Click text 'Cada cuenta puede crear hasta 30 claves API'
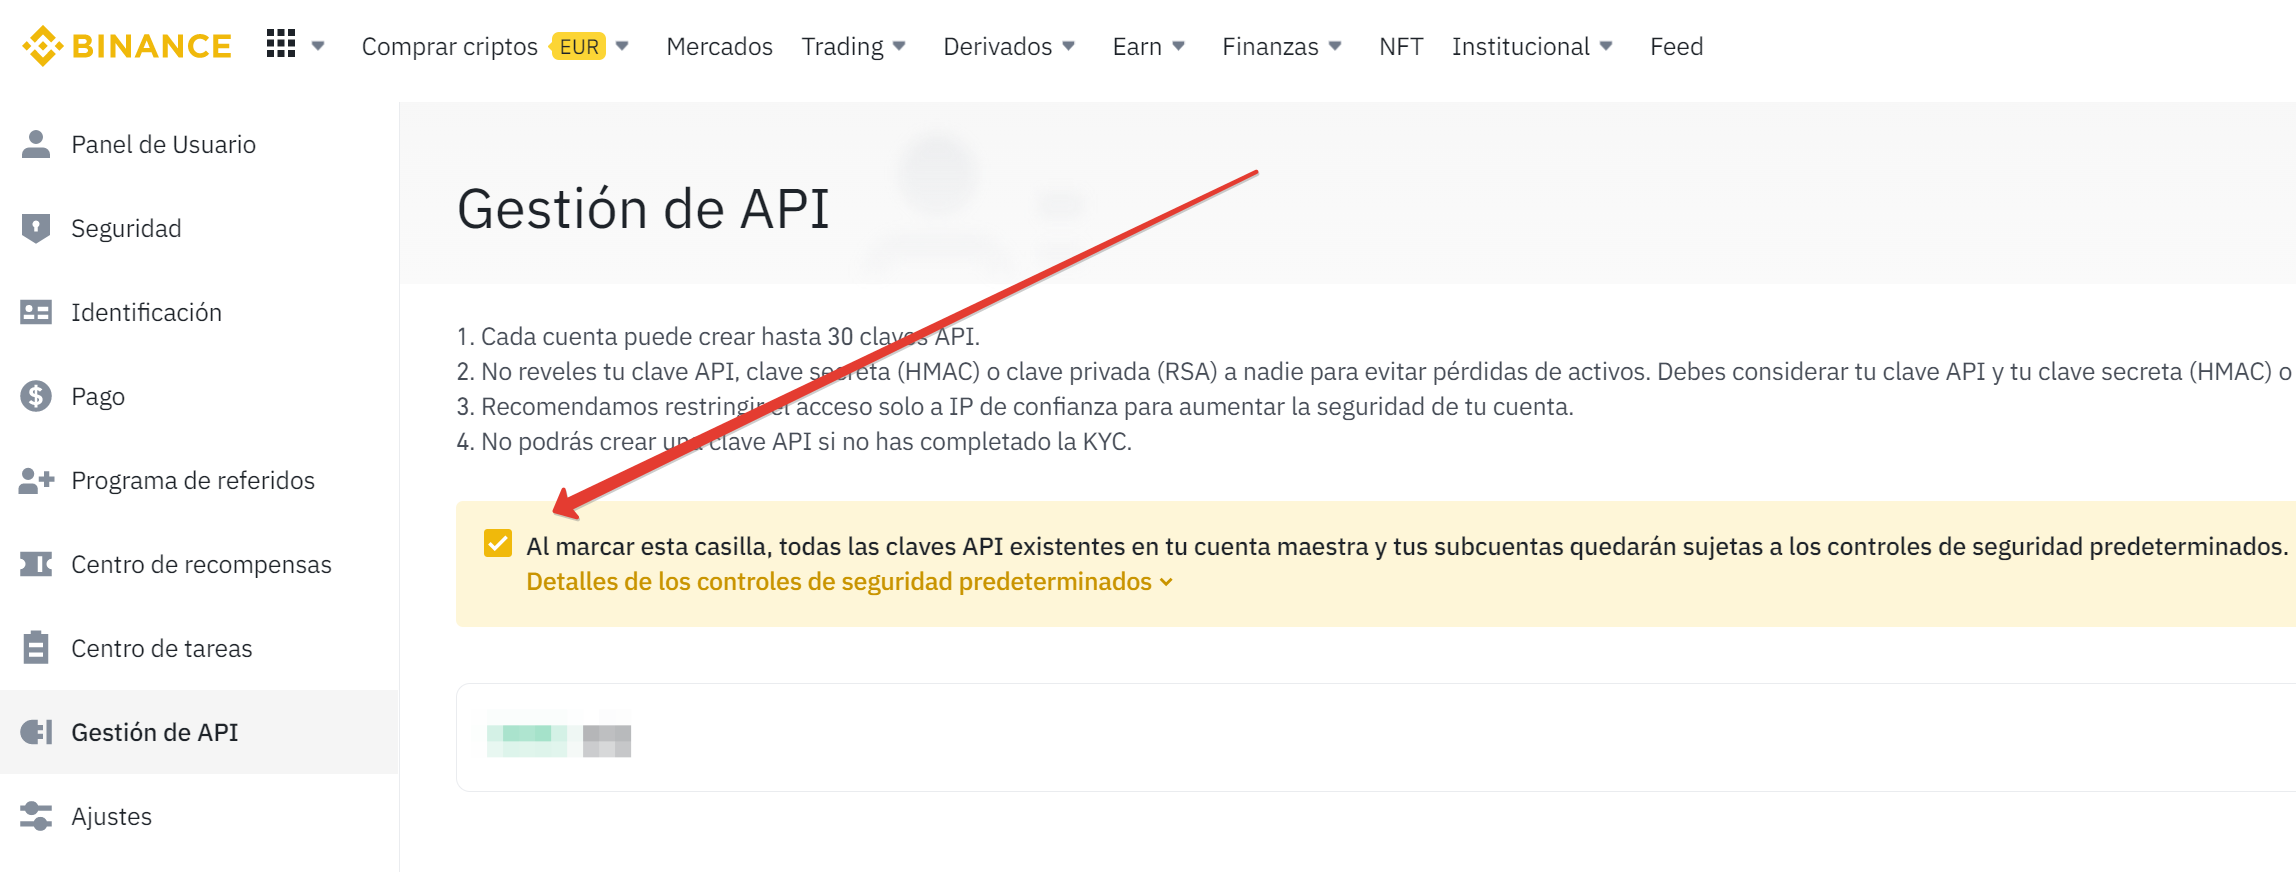This screenshot has height=872, width=2296. 729,336
